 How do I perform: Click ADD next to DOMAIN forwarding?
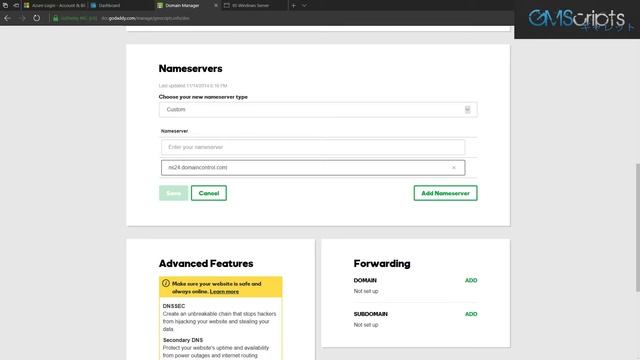click(x=471, y=280)
